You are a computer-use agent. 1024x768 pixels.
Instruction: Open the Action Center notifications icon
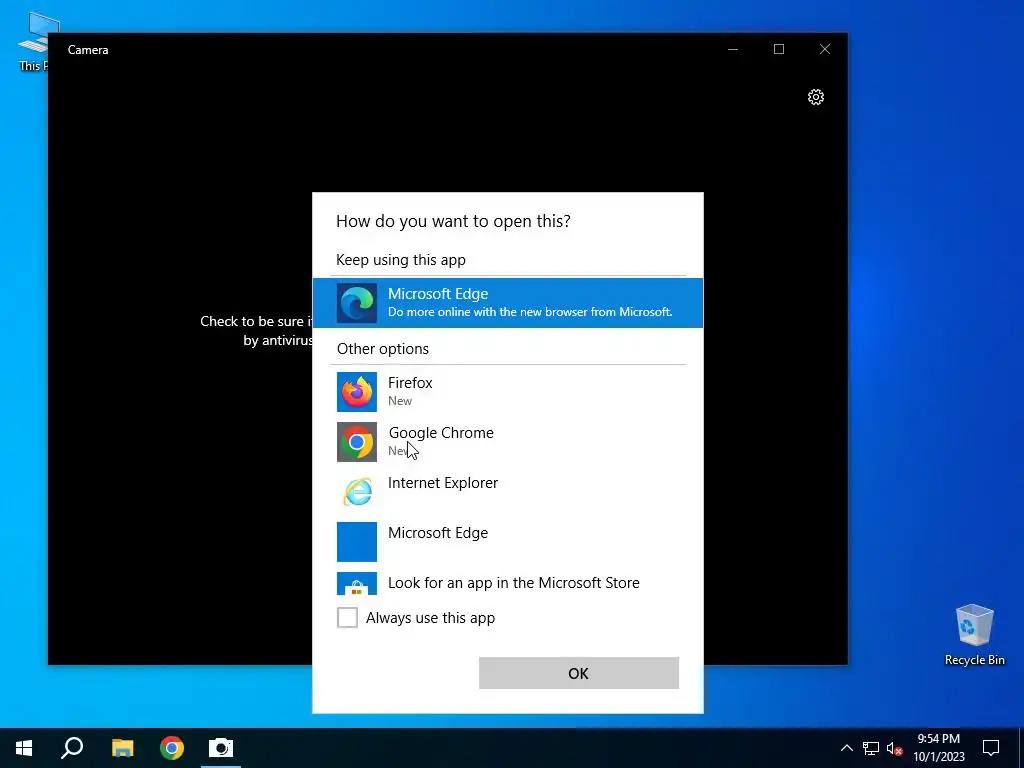click(x=991, y=748)
